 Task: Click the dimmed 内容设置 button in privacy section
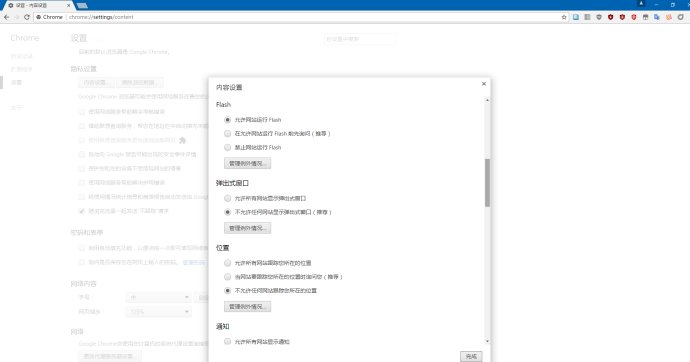[x=96, y=83]
